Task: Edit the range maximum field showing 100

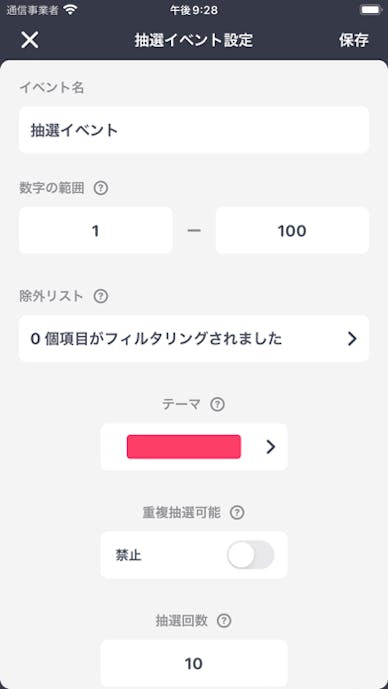Action: click(x=292, y=230)
